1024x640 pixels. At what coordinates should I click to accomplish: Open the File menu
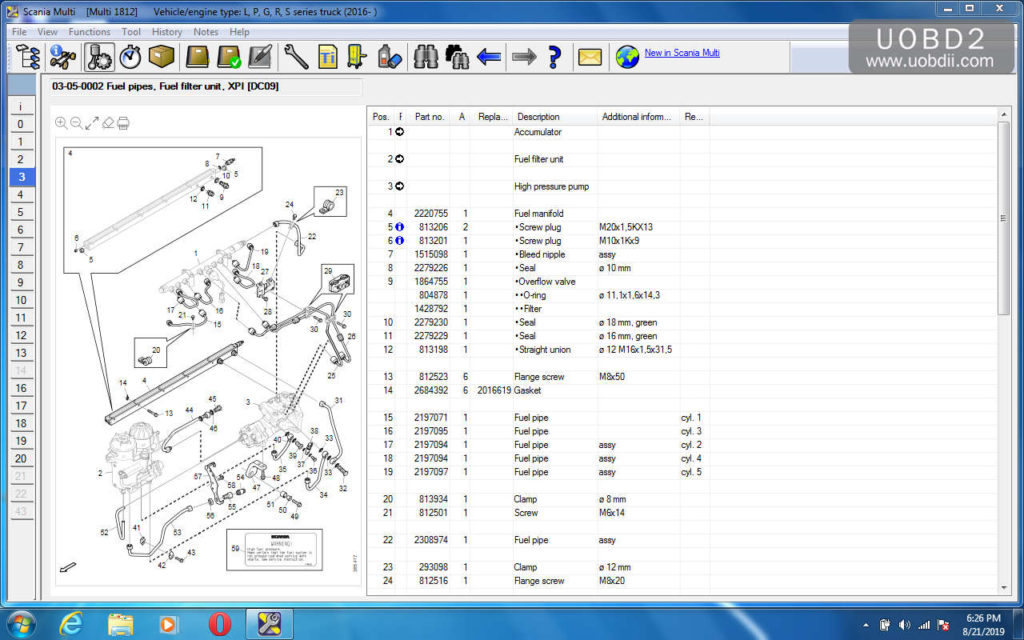click(20, 31)
